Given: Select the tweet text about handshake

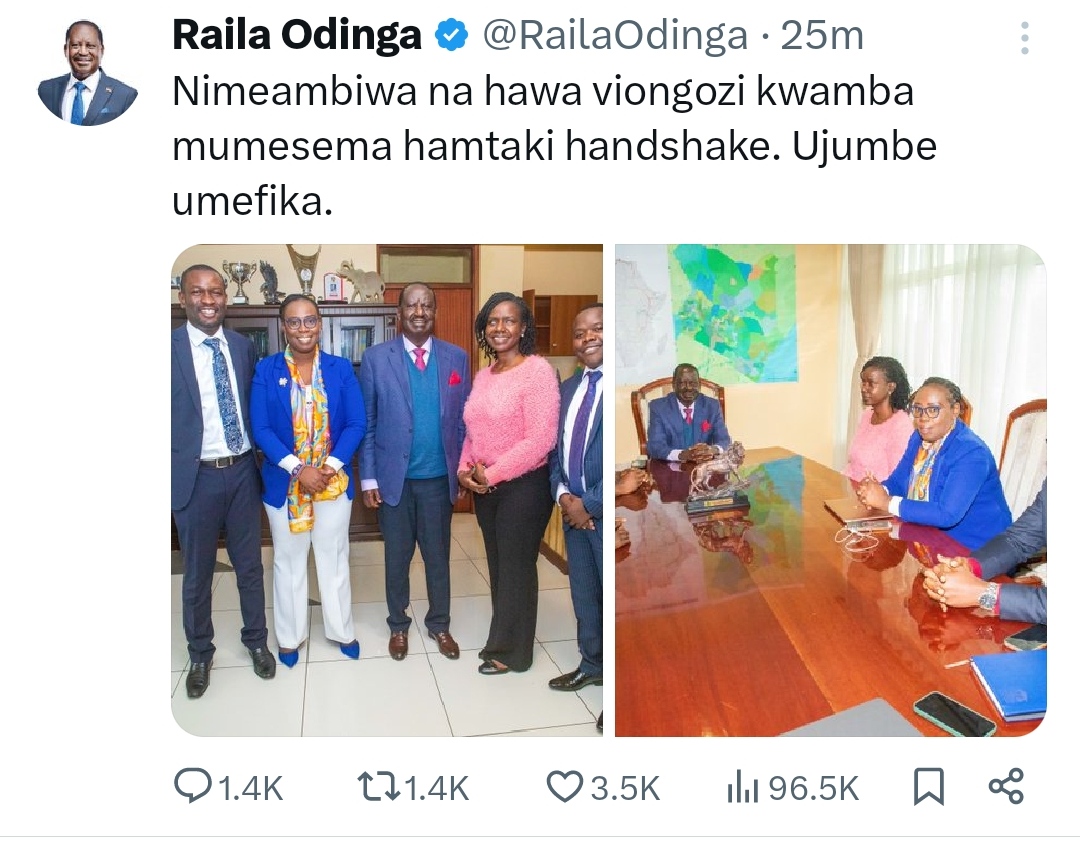Looking at the screenshot, I should click(554, 147).
